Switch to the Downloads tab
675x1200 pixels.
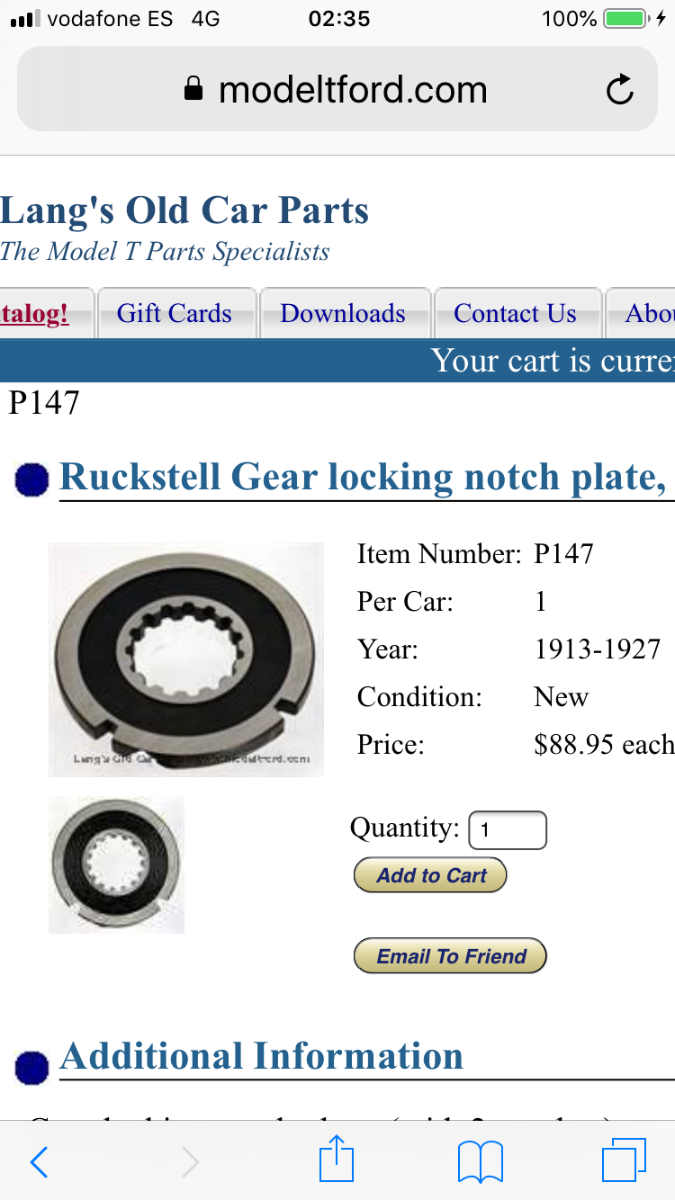(343, 313)
